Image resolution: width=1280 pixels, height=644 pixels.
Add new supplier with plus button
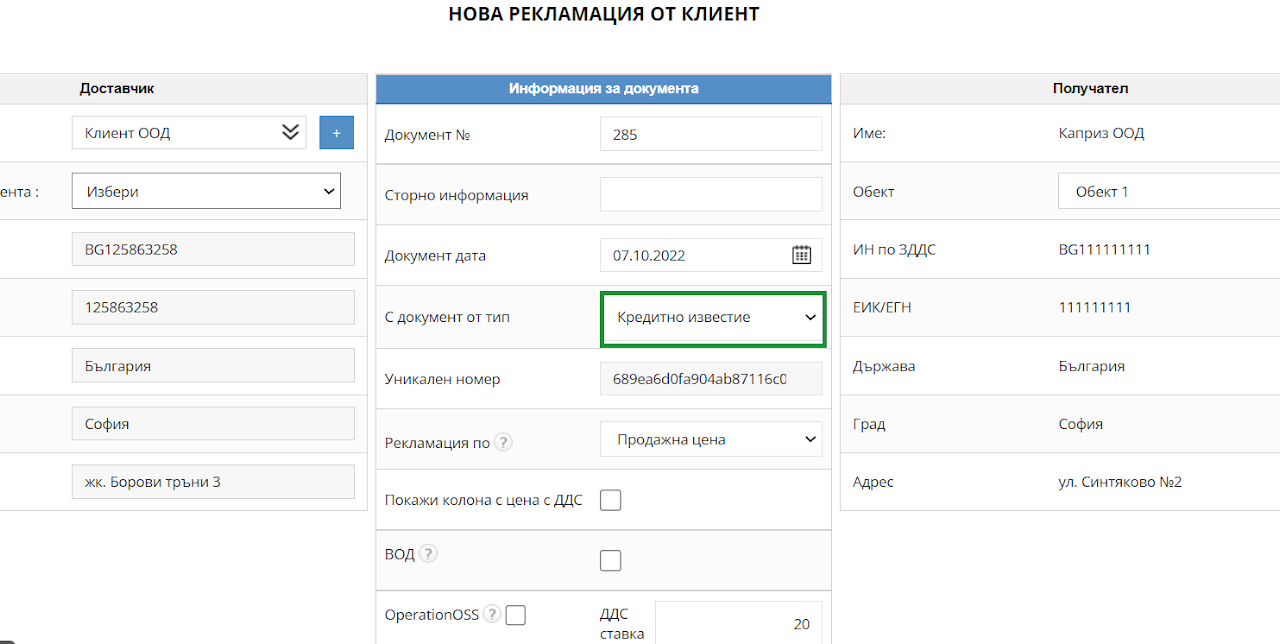[x=336, y=132]
